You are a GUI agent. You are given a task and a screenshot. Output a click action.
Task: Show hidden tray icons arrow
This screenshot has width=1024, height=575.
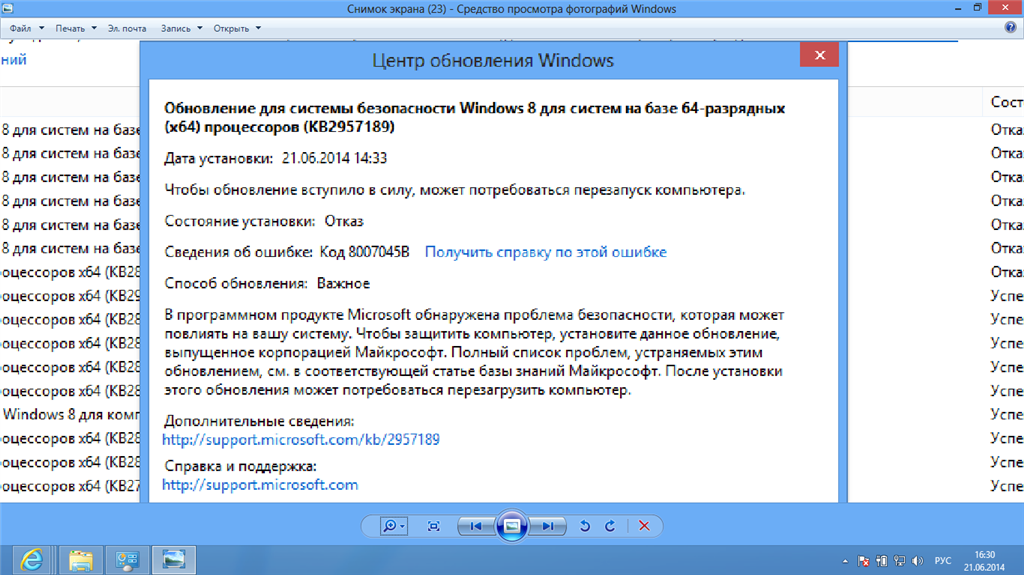click(x=845, y=561)
